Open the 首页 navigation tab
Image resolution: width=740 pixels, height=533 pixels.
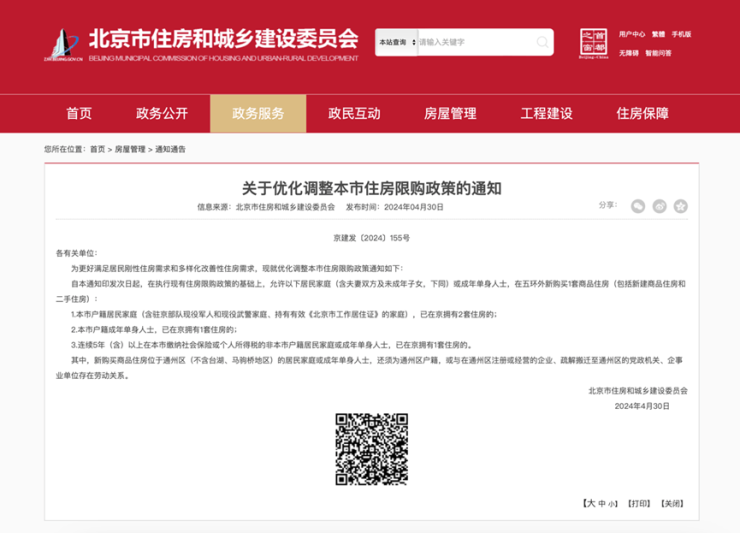tap(79, 113)
